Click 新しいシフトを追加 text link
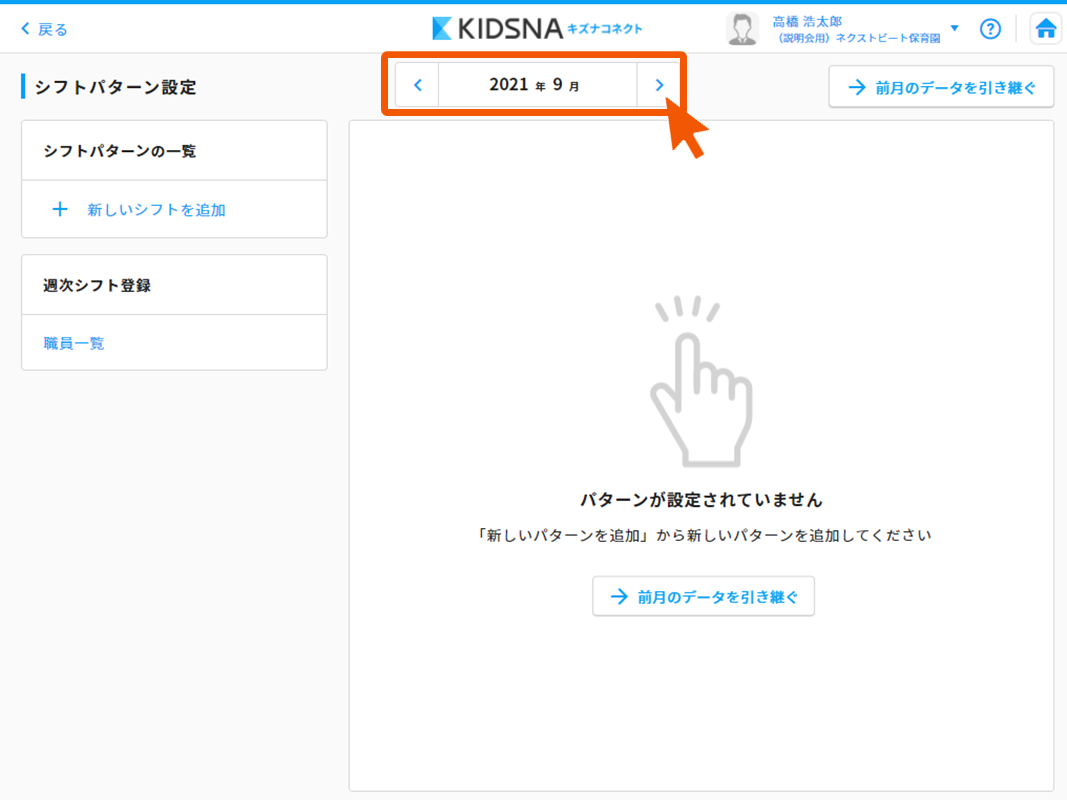1067x800 pixels. click(x=156, y=210)
